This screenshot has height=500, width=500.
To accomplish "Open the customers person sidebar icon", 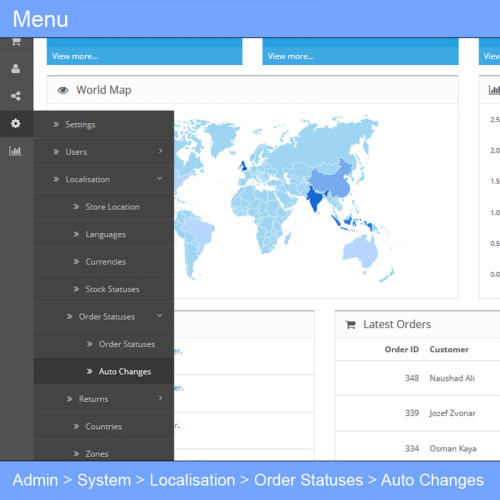I will point(16,69).
